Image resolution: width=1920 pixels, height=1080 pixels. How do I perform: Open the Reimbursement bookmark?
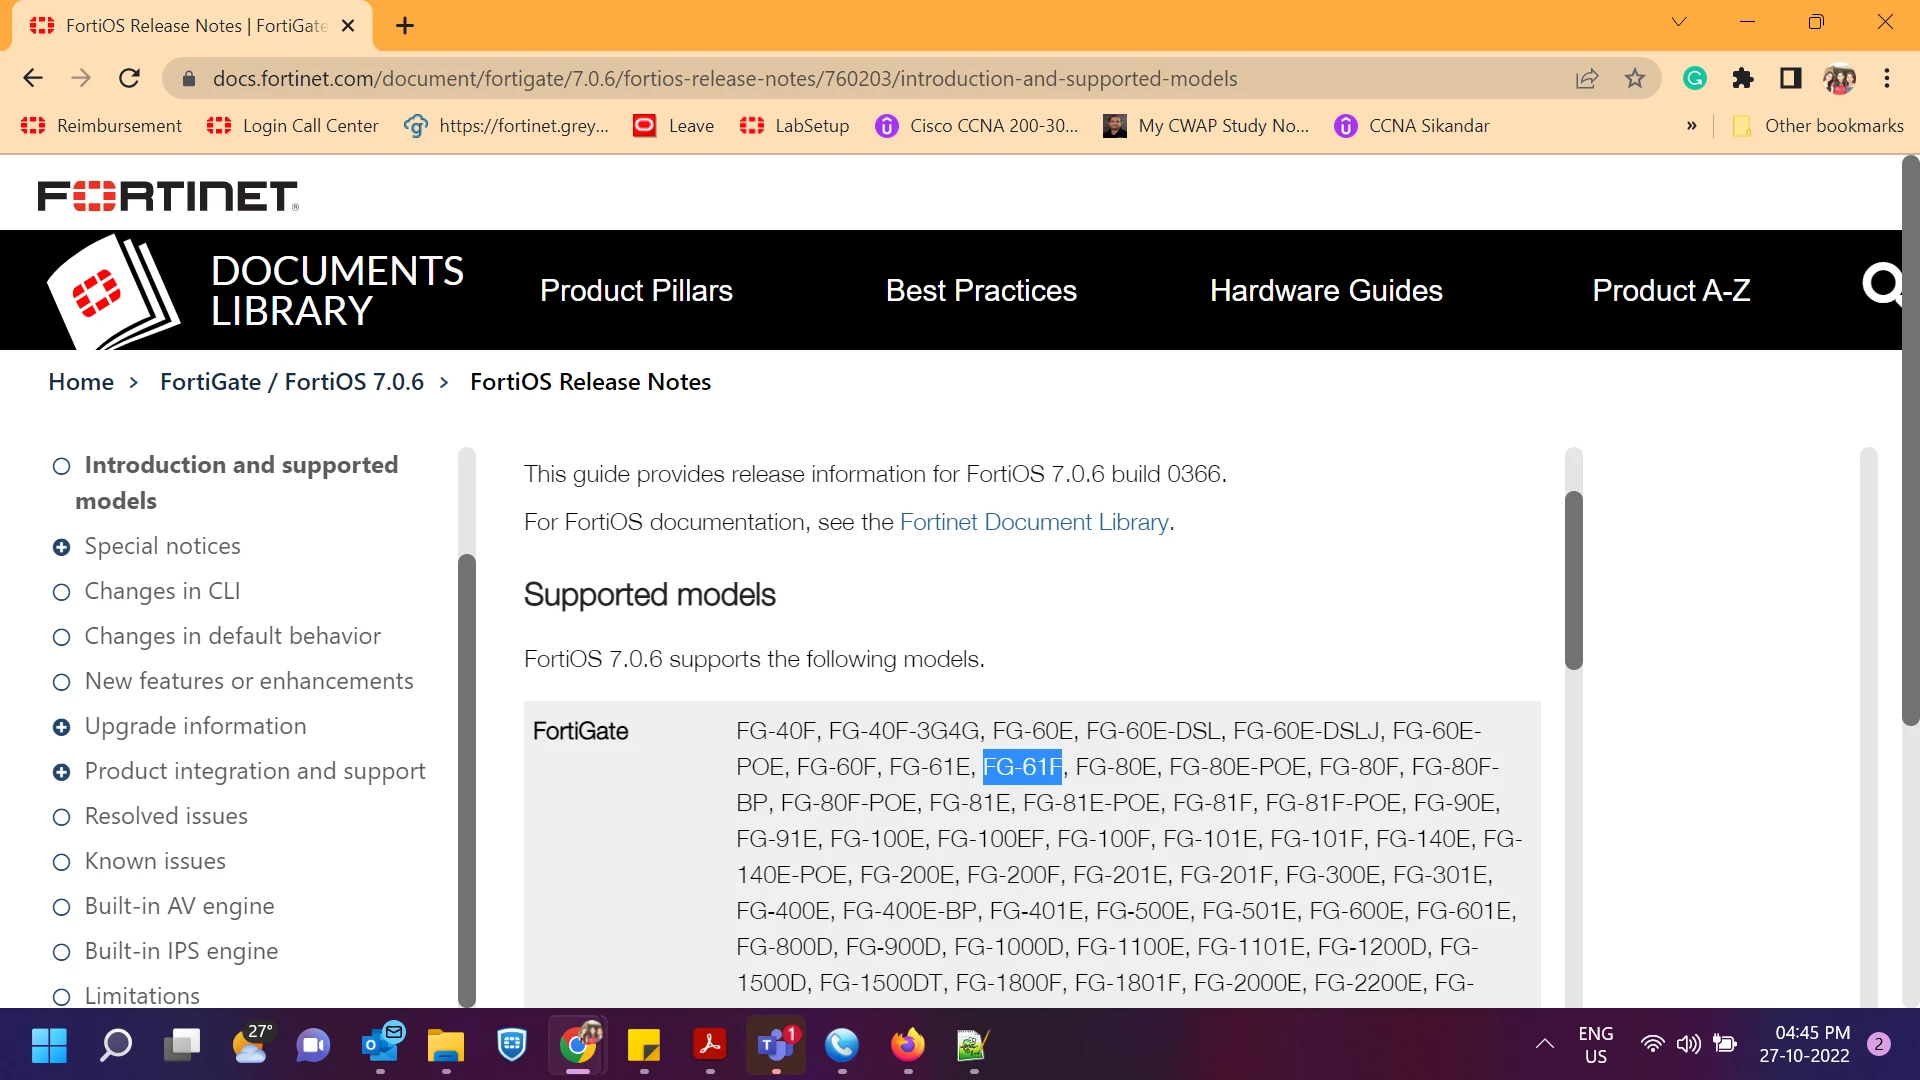coord(101,126)
